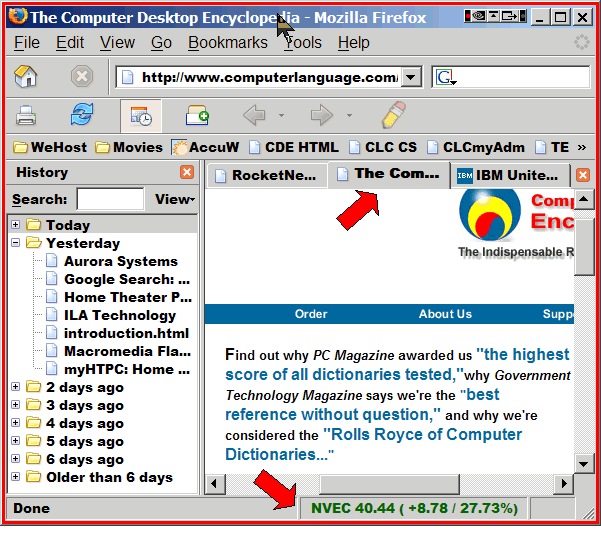
Task: Go to the Home page icon
Action: (x=25, y=76)
